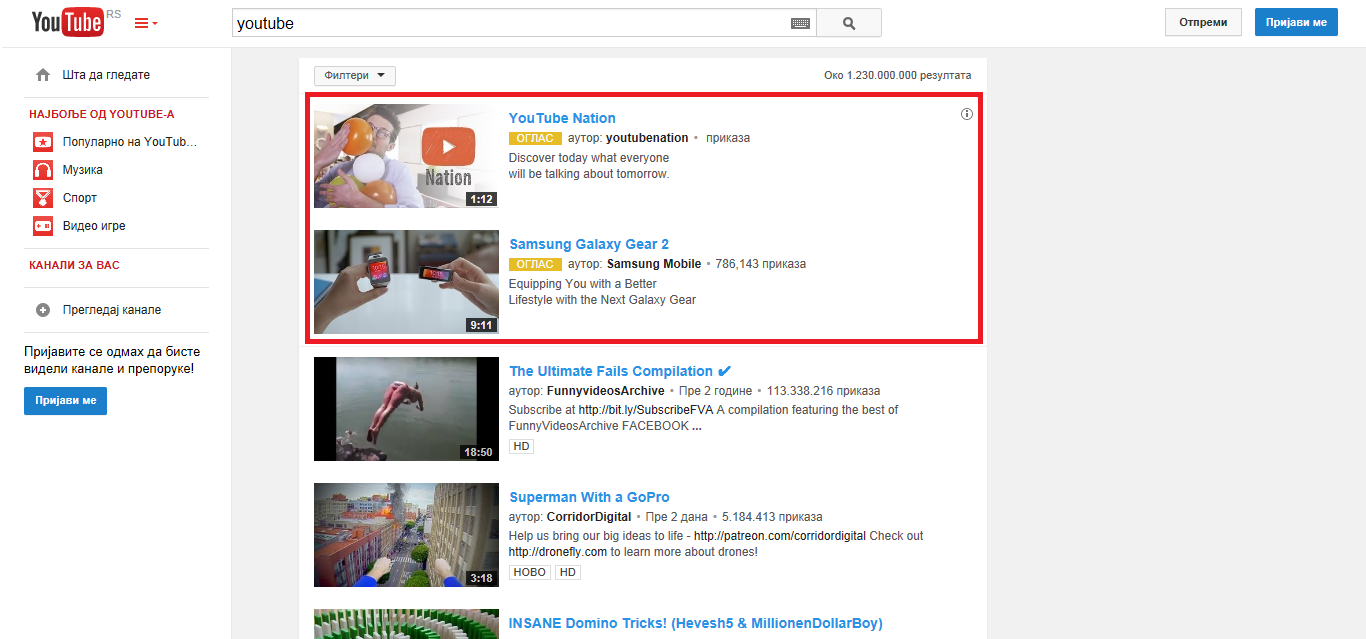Open Популарно на YouTub... sidebar item
The width and height of the screenshot is (1366, 639).
130,142
